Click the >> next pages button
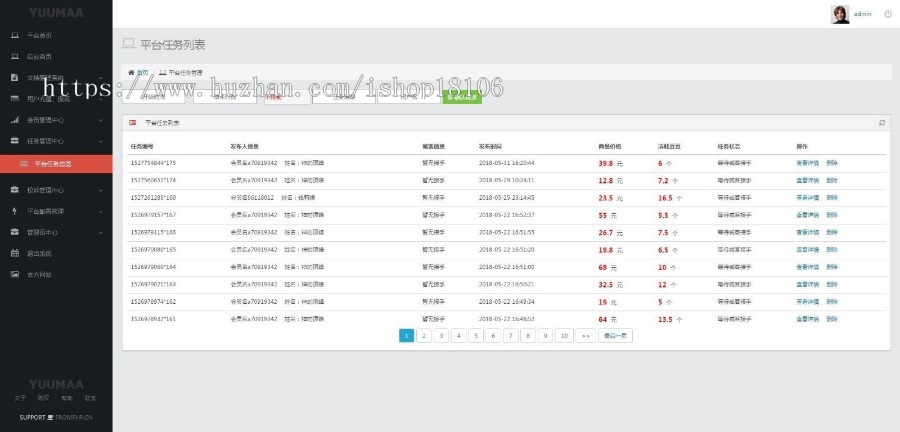This screenshot has width=900, height=432. click(586, 336)
